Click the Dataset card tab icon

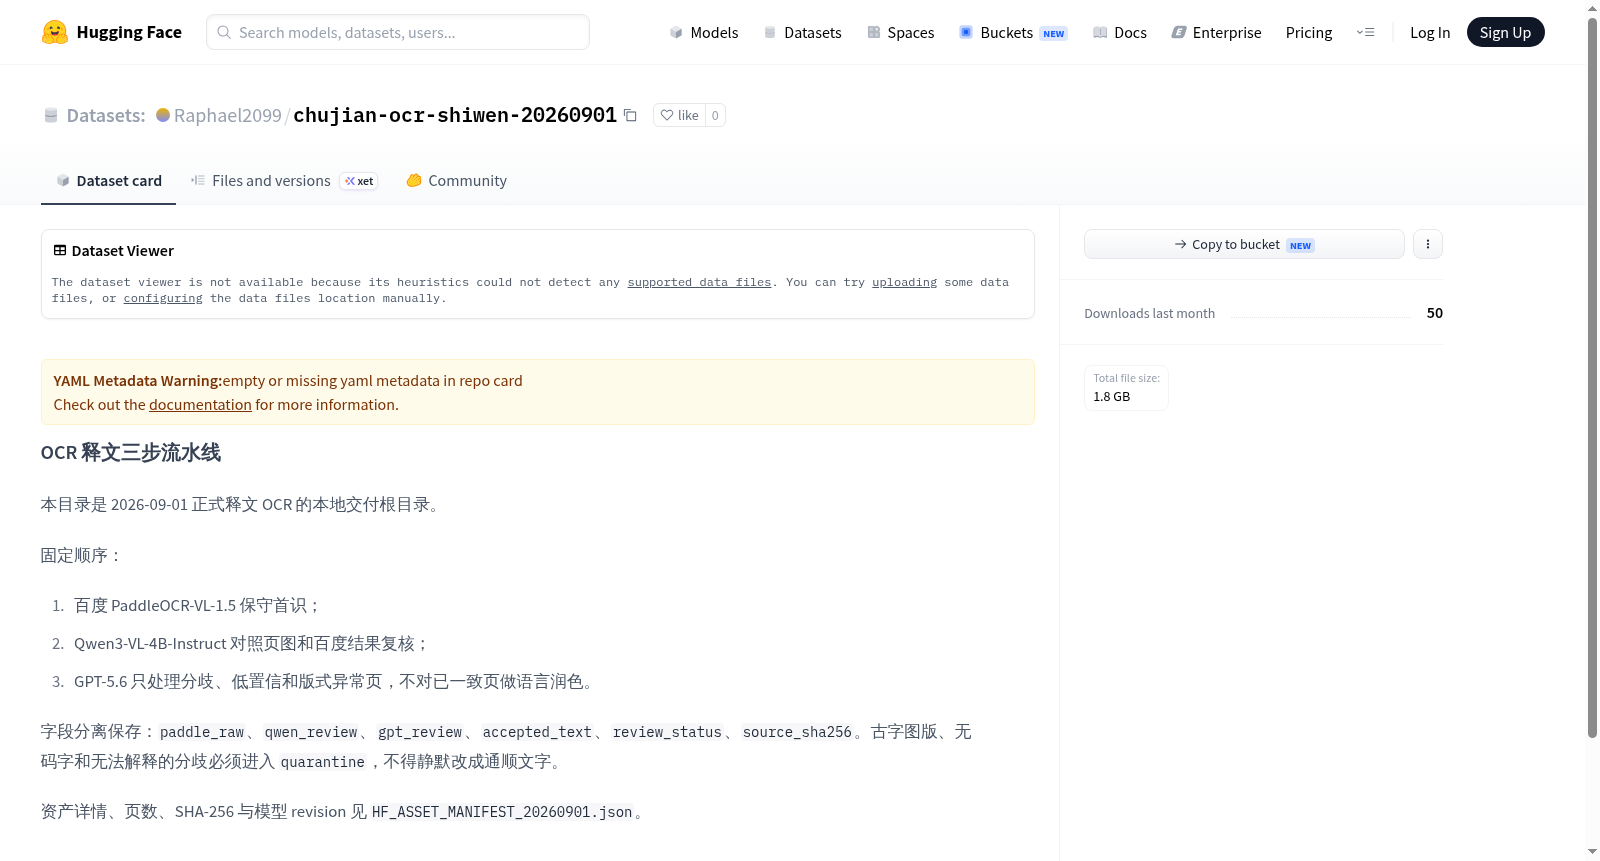coord(63,180)
